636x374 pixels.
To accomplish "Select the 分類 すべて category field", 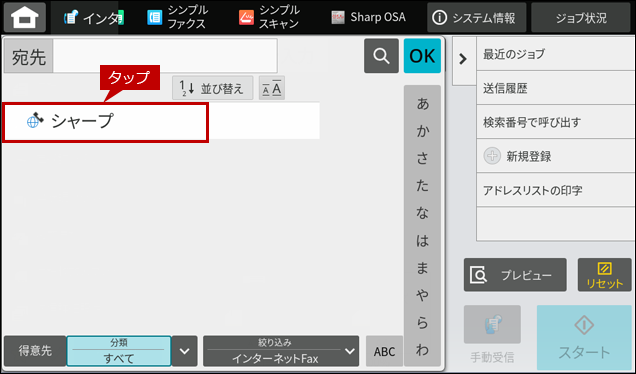I will (119, 351).
